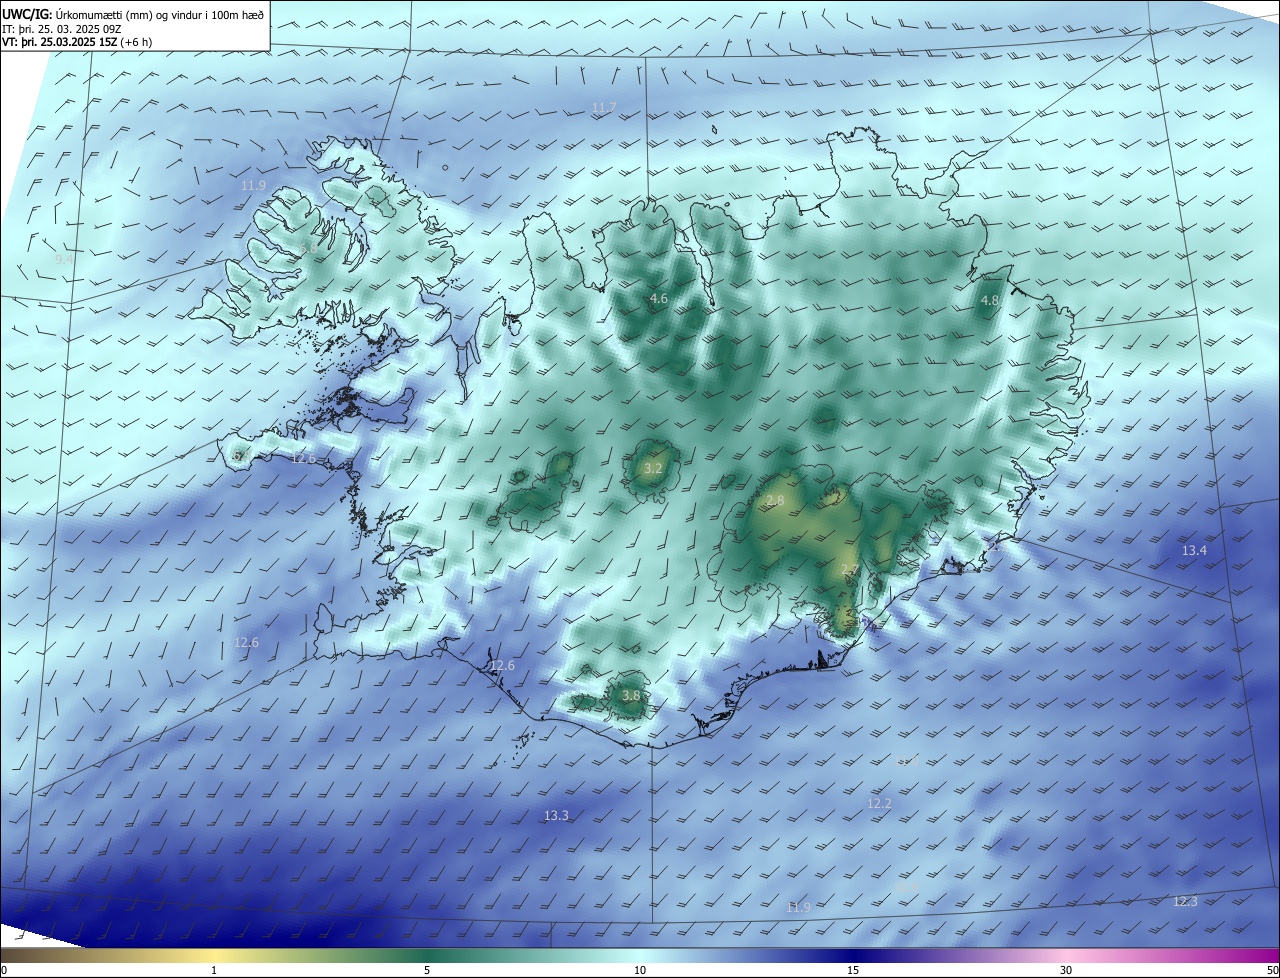
Task: Select the 3.2 value on Hofsjökull glacier
Action: (x=653, y=468)
